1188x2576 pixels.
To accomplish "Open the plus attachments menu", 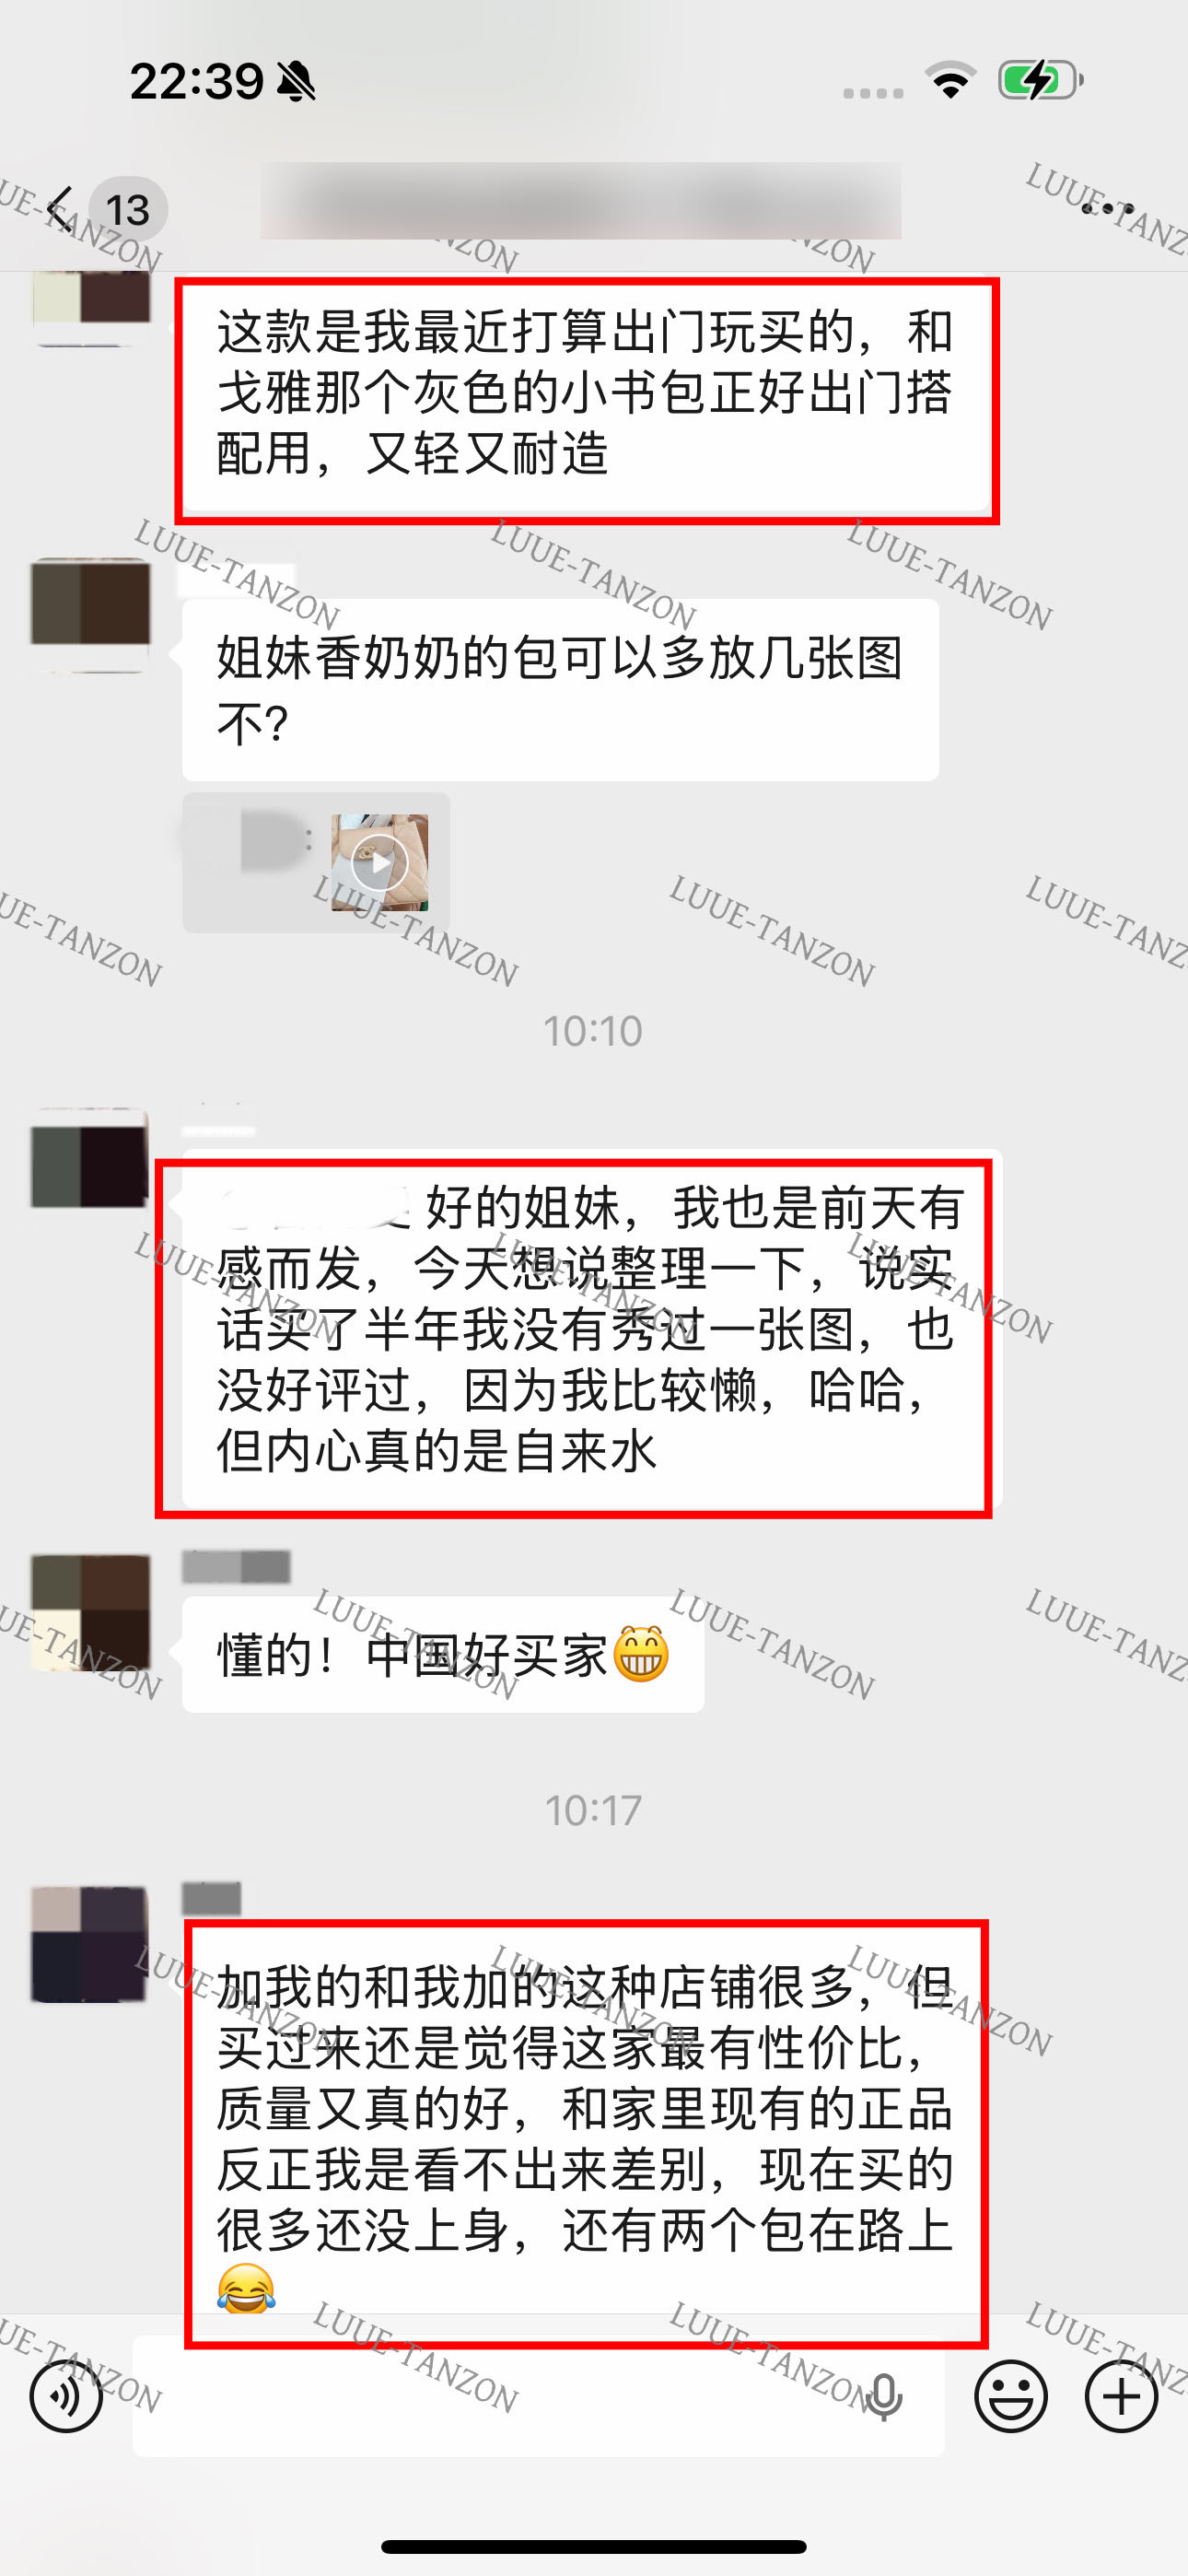I will point(1122,2396).
